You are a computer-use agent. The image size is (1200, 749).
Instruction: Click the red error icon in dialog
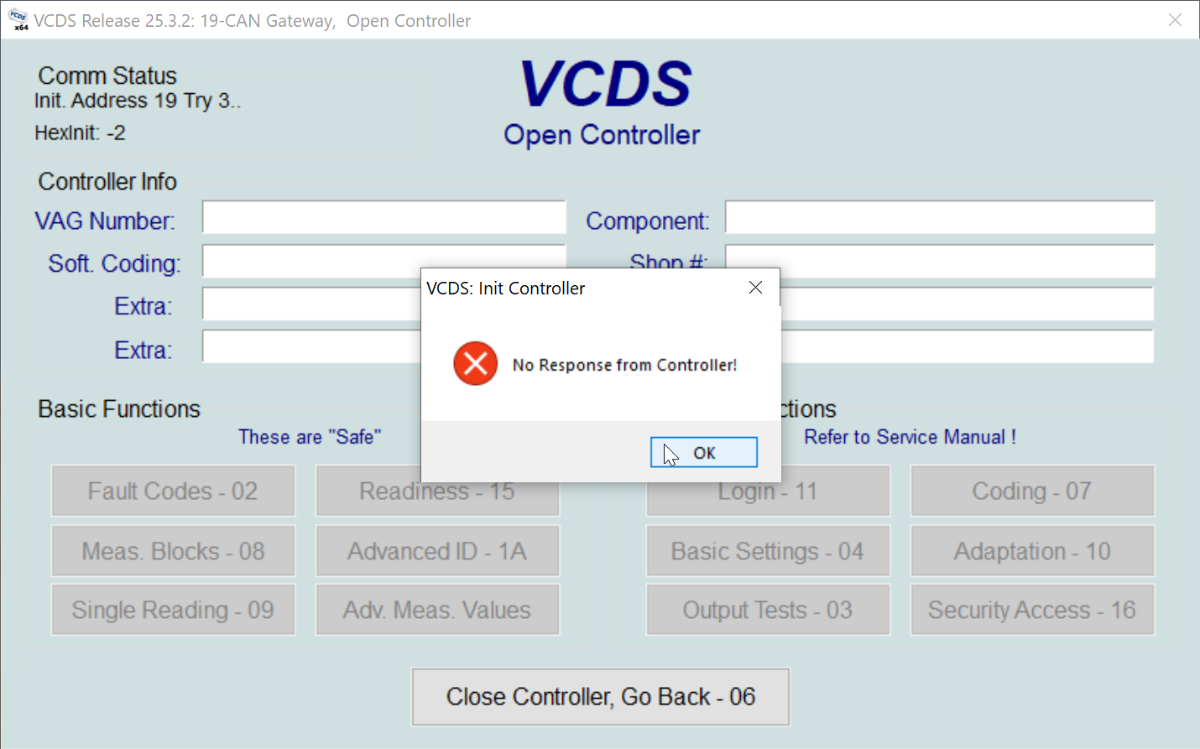click(x=475, y=365)
